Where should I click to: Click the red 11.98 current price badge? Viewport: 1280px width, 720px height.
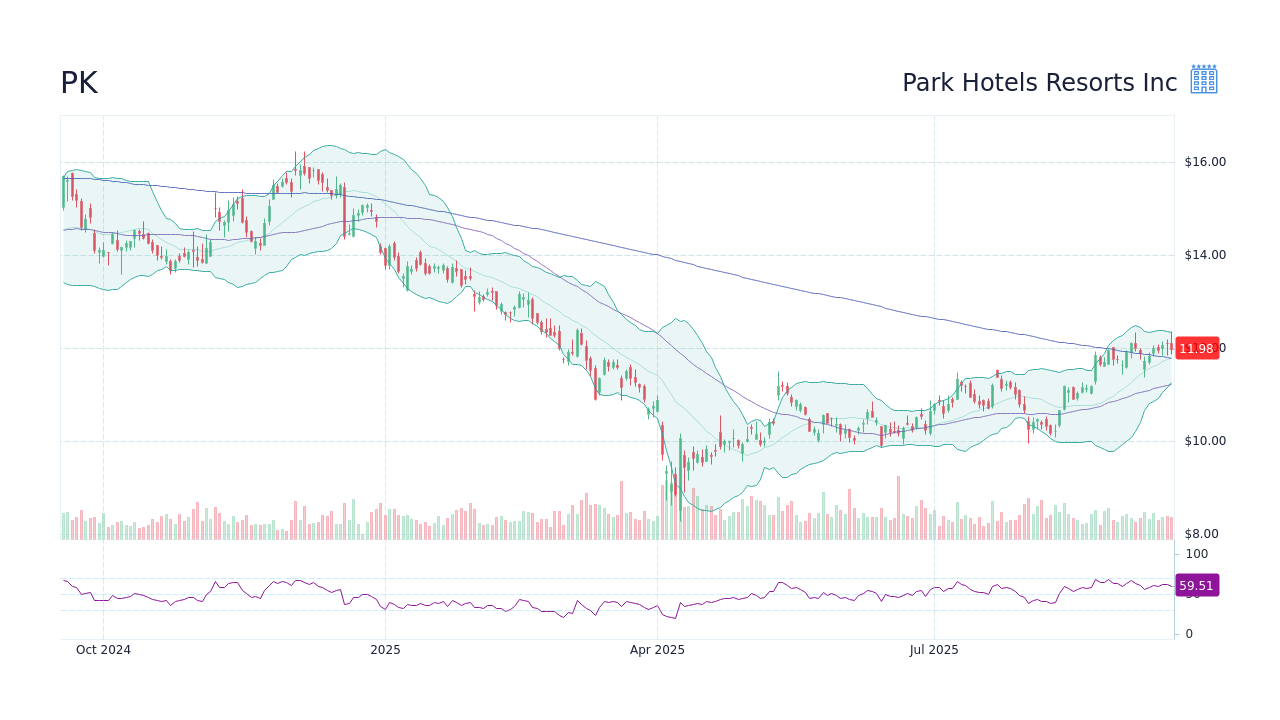tap(1197, 348)
